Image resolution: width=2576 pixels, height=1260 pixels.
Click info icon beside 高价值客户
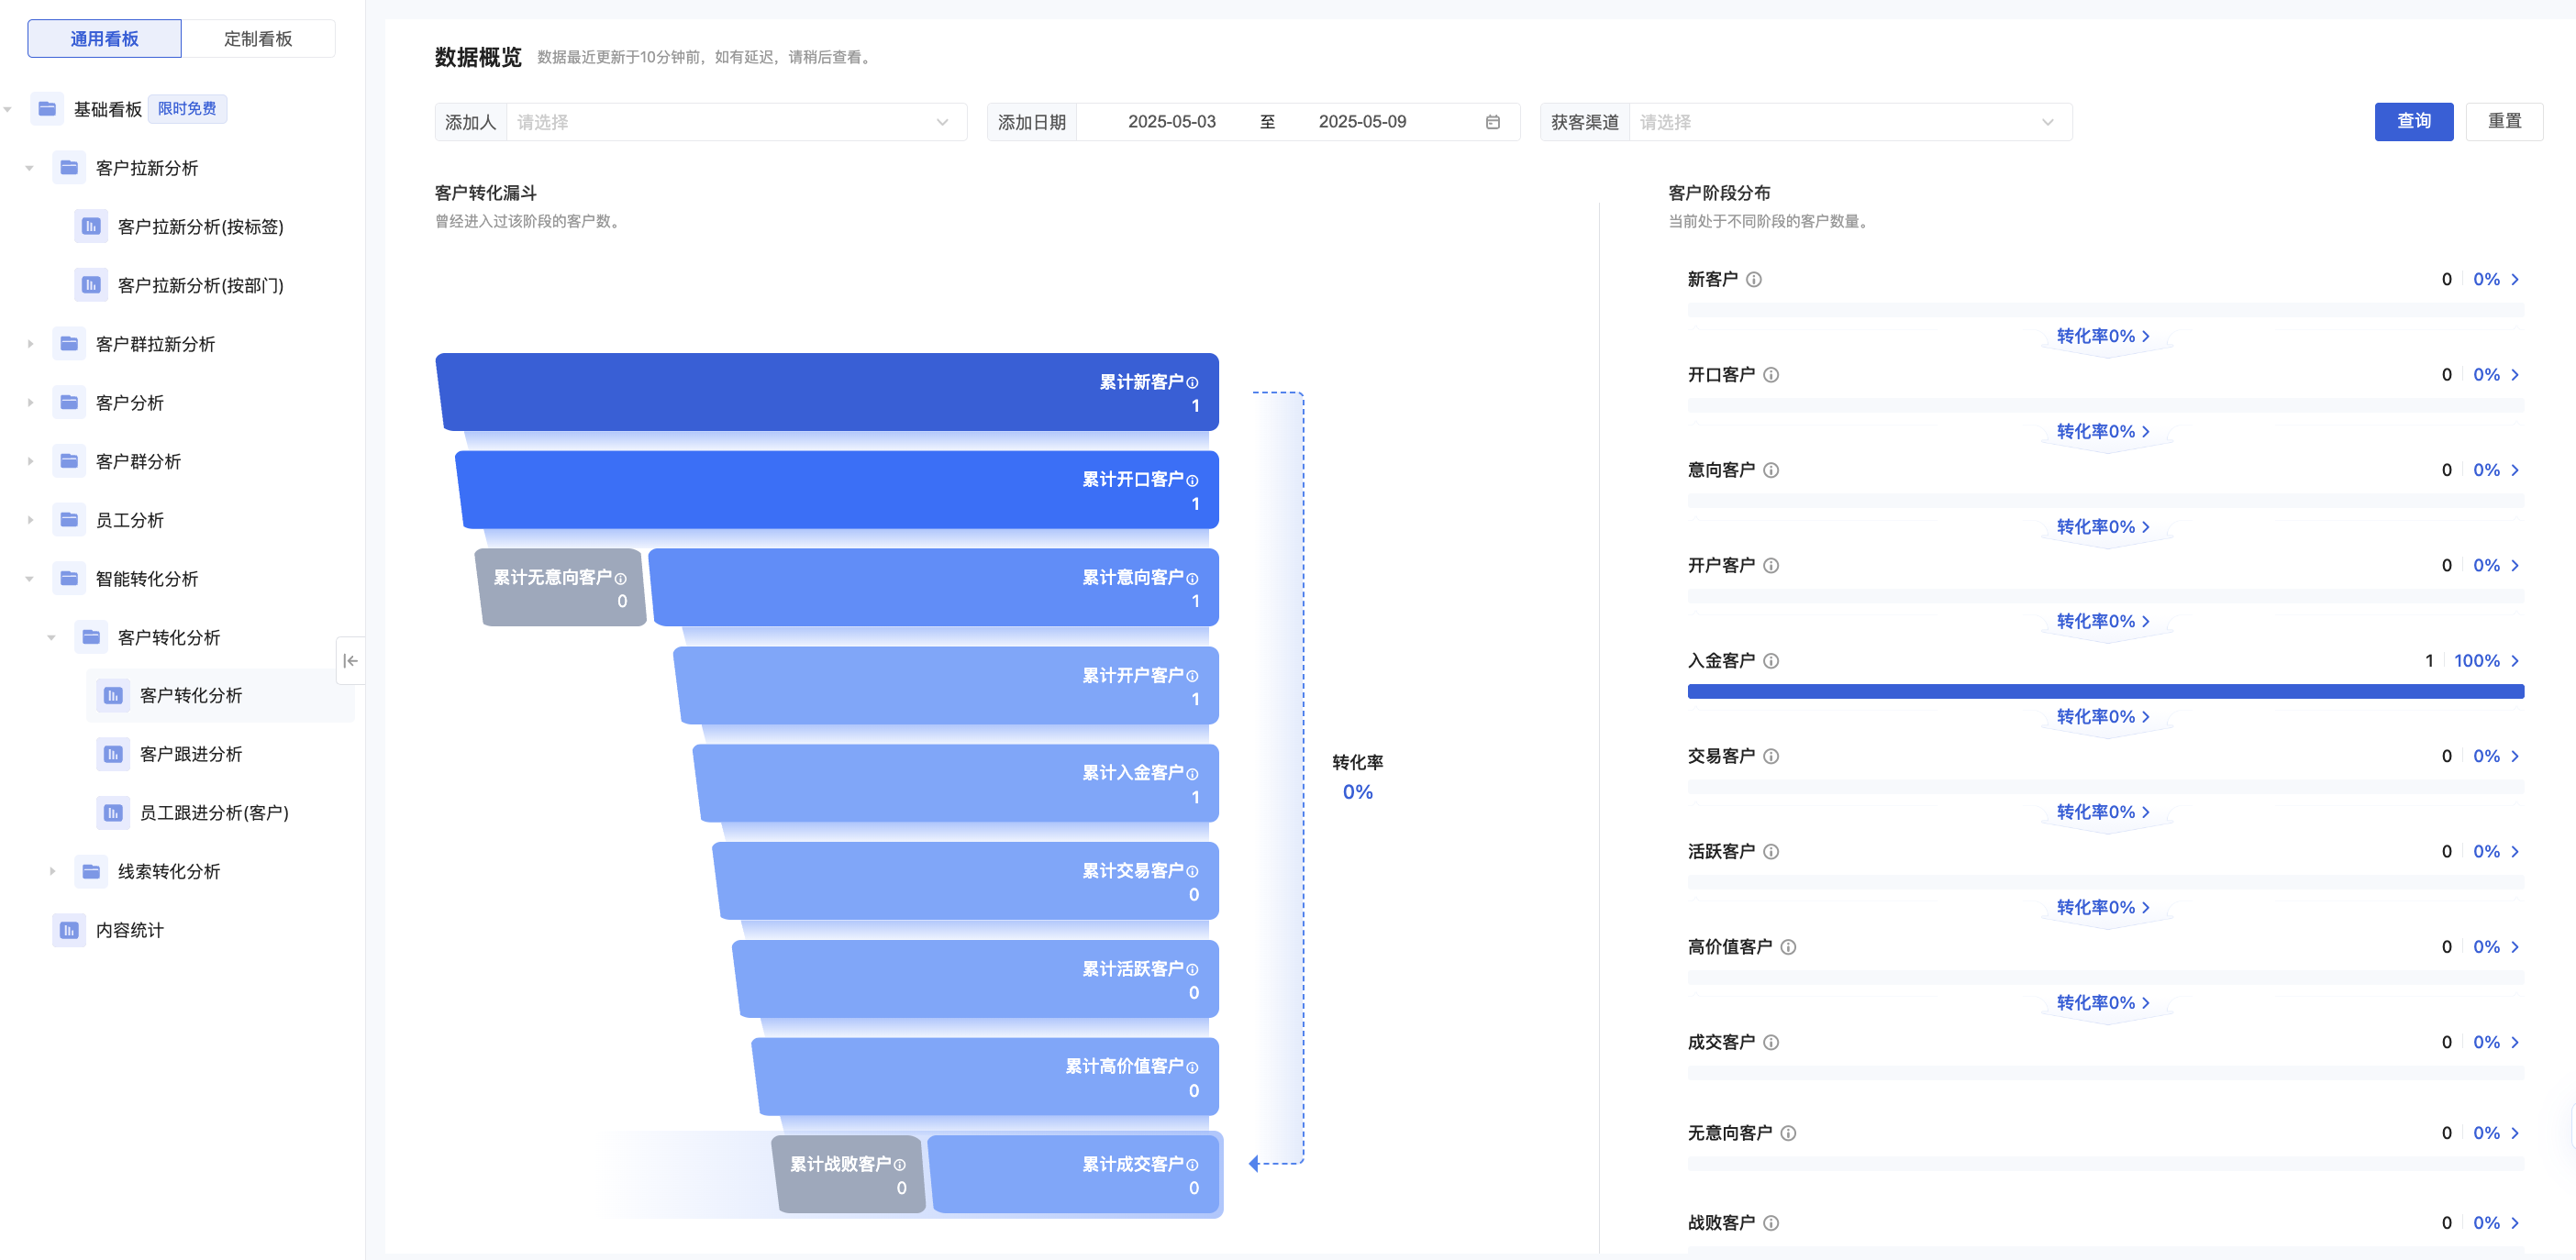click(1788, 947)
